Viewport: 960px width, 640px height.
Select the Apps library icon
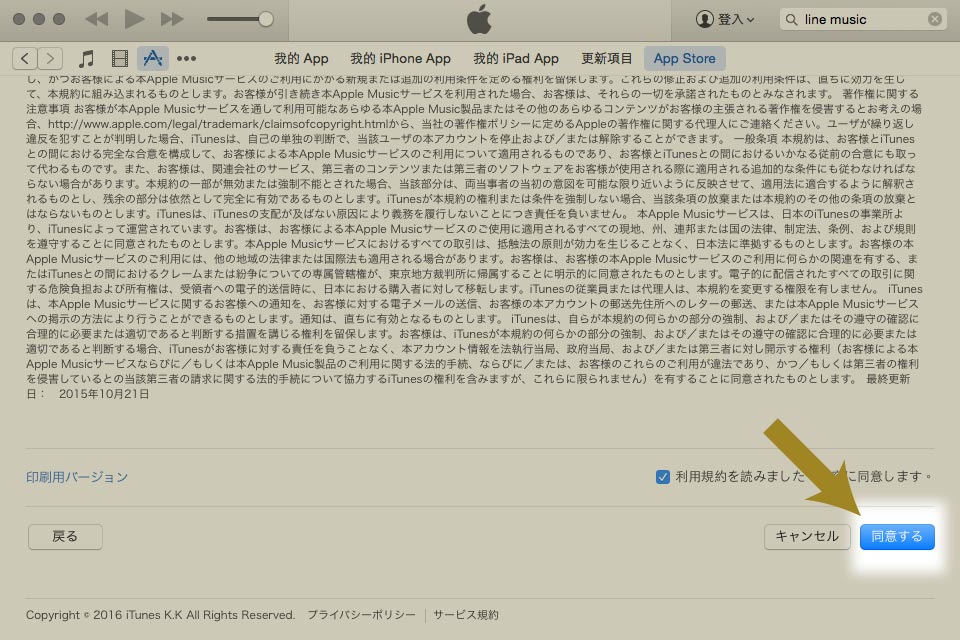coord(152,59)
